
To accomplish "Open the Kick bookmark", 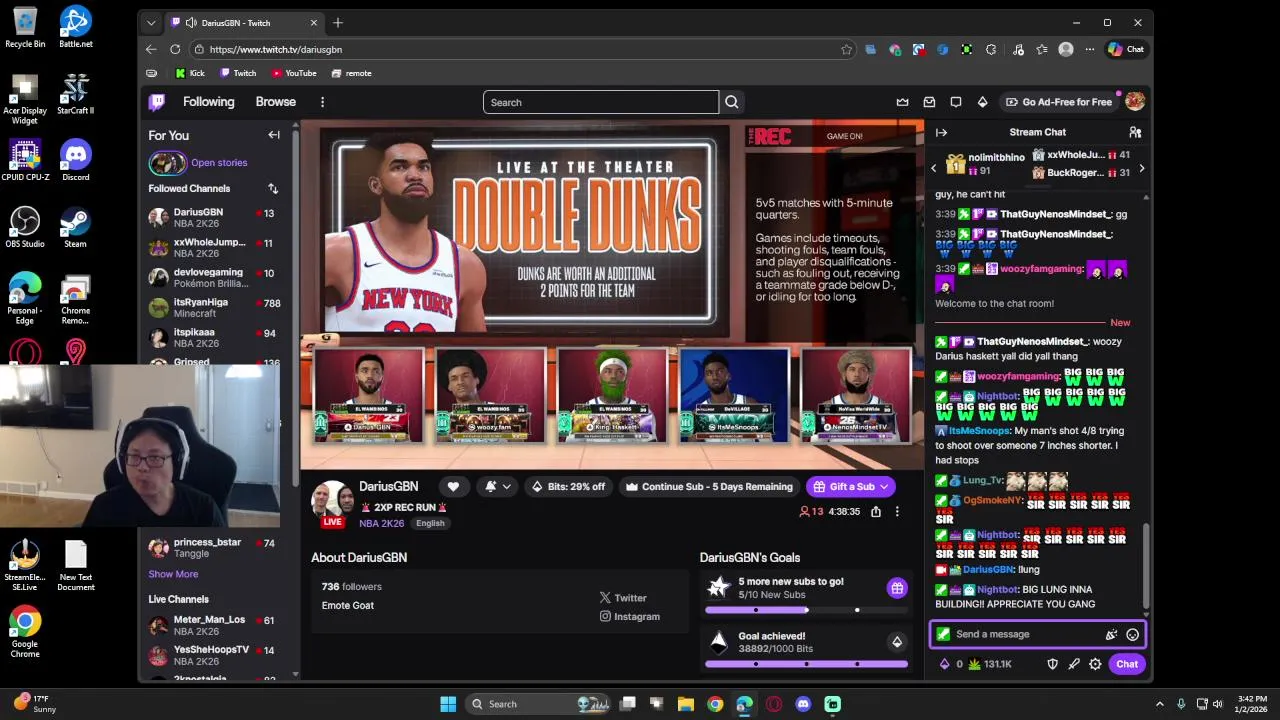I will (190, 73).
